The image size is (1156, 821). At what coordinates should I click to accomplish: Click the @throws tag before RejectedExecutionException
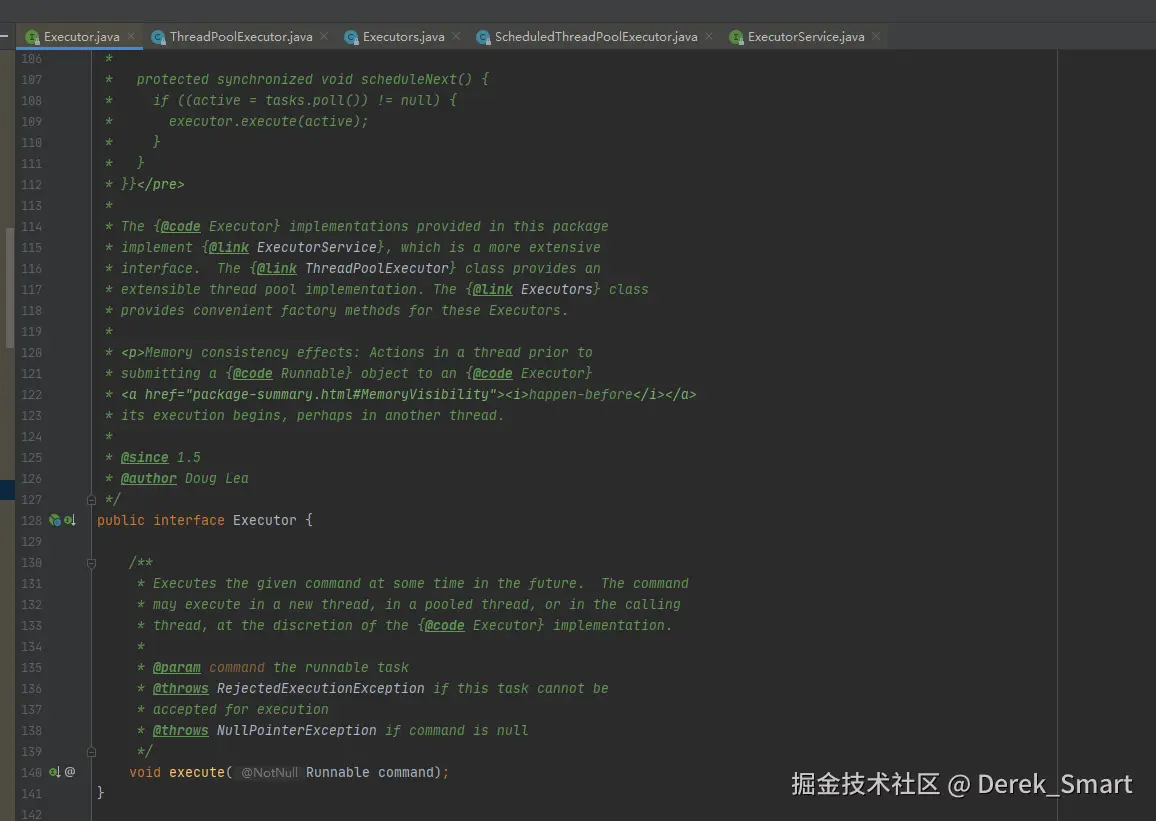click(x=181, y=688)
